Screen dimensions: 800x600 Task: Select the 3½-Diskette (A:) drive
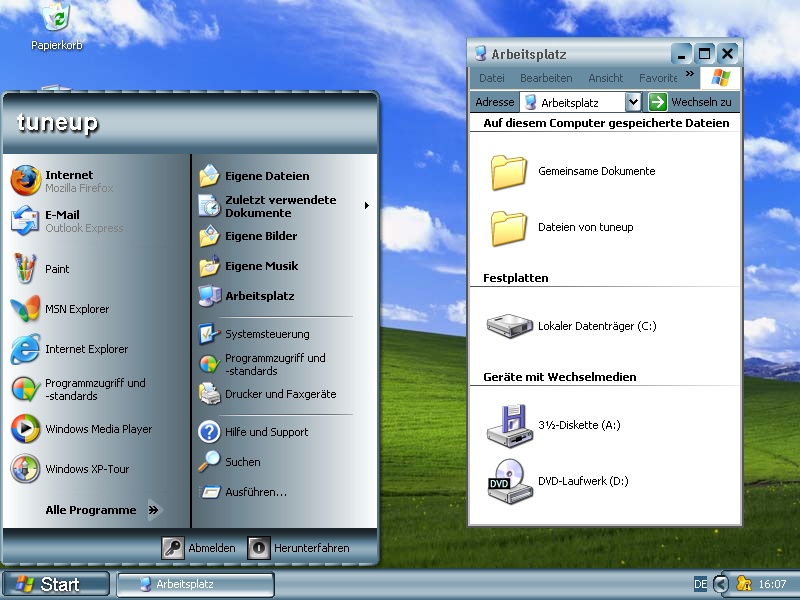pos(554,426)
